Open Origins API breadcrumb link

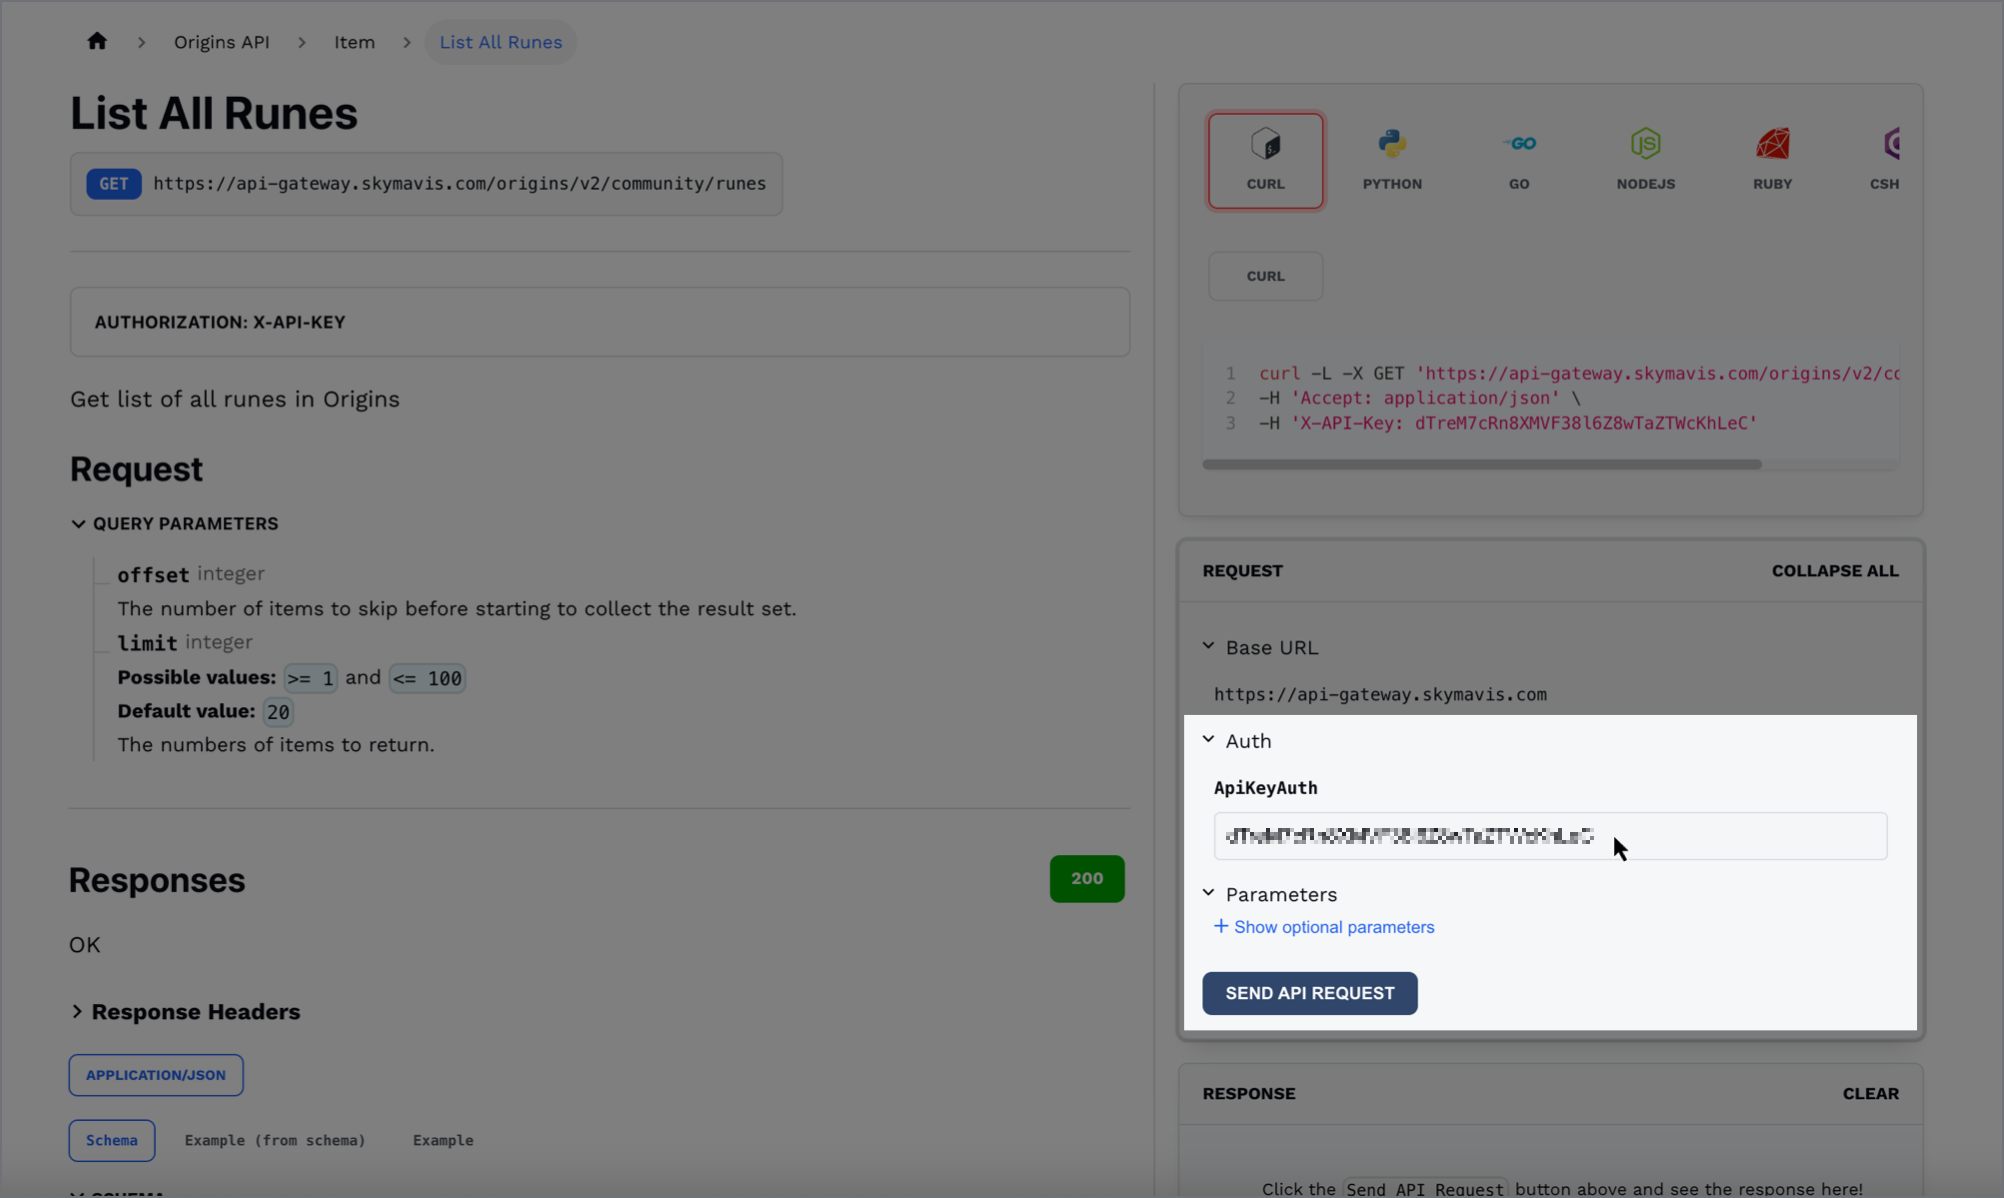[222, 42]
